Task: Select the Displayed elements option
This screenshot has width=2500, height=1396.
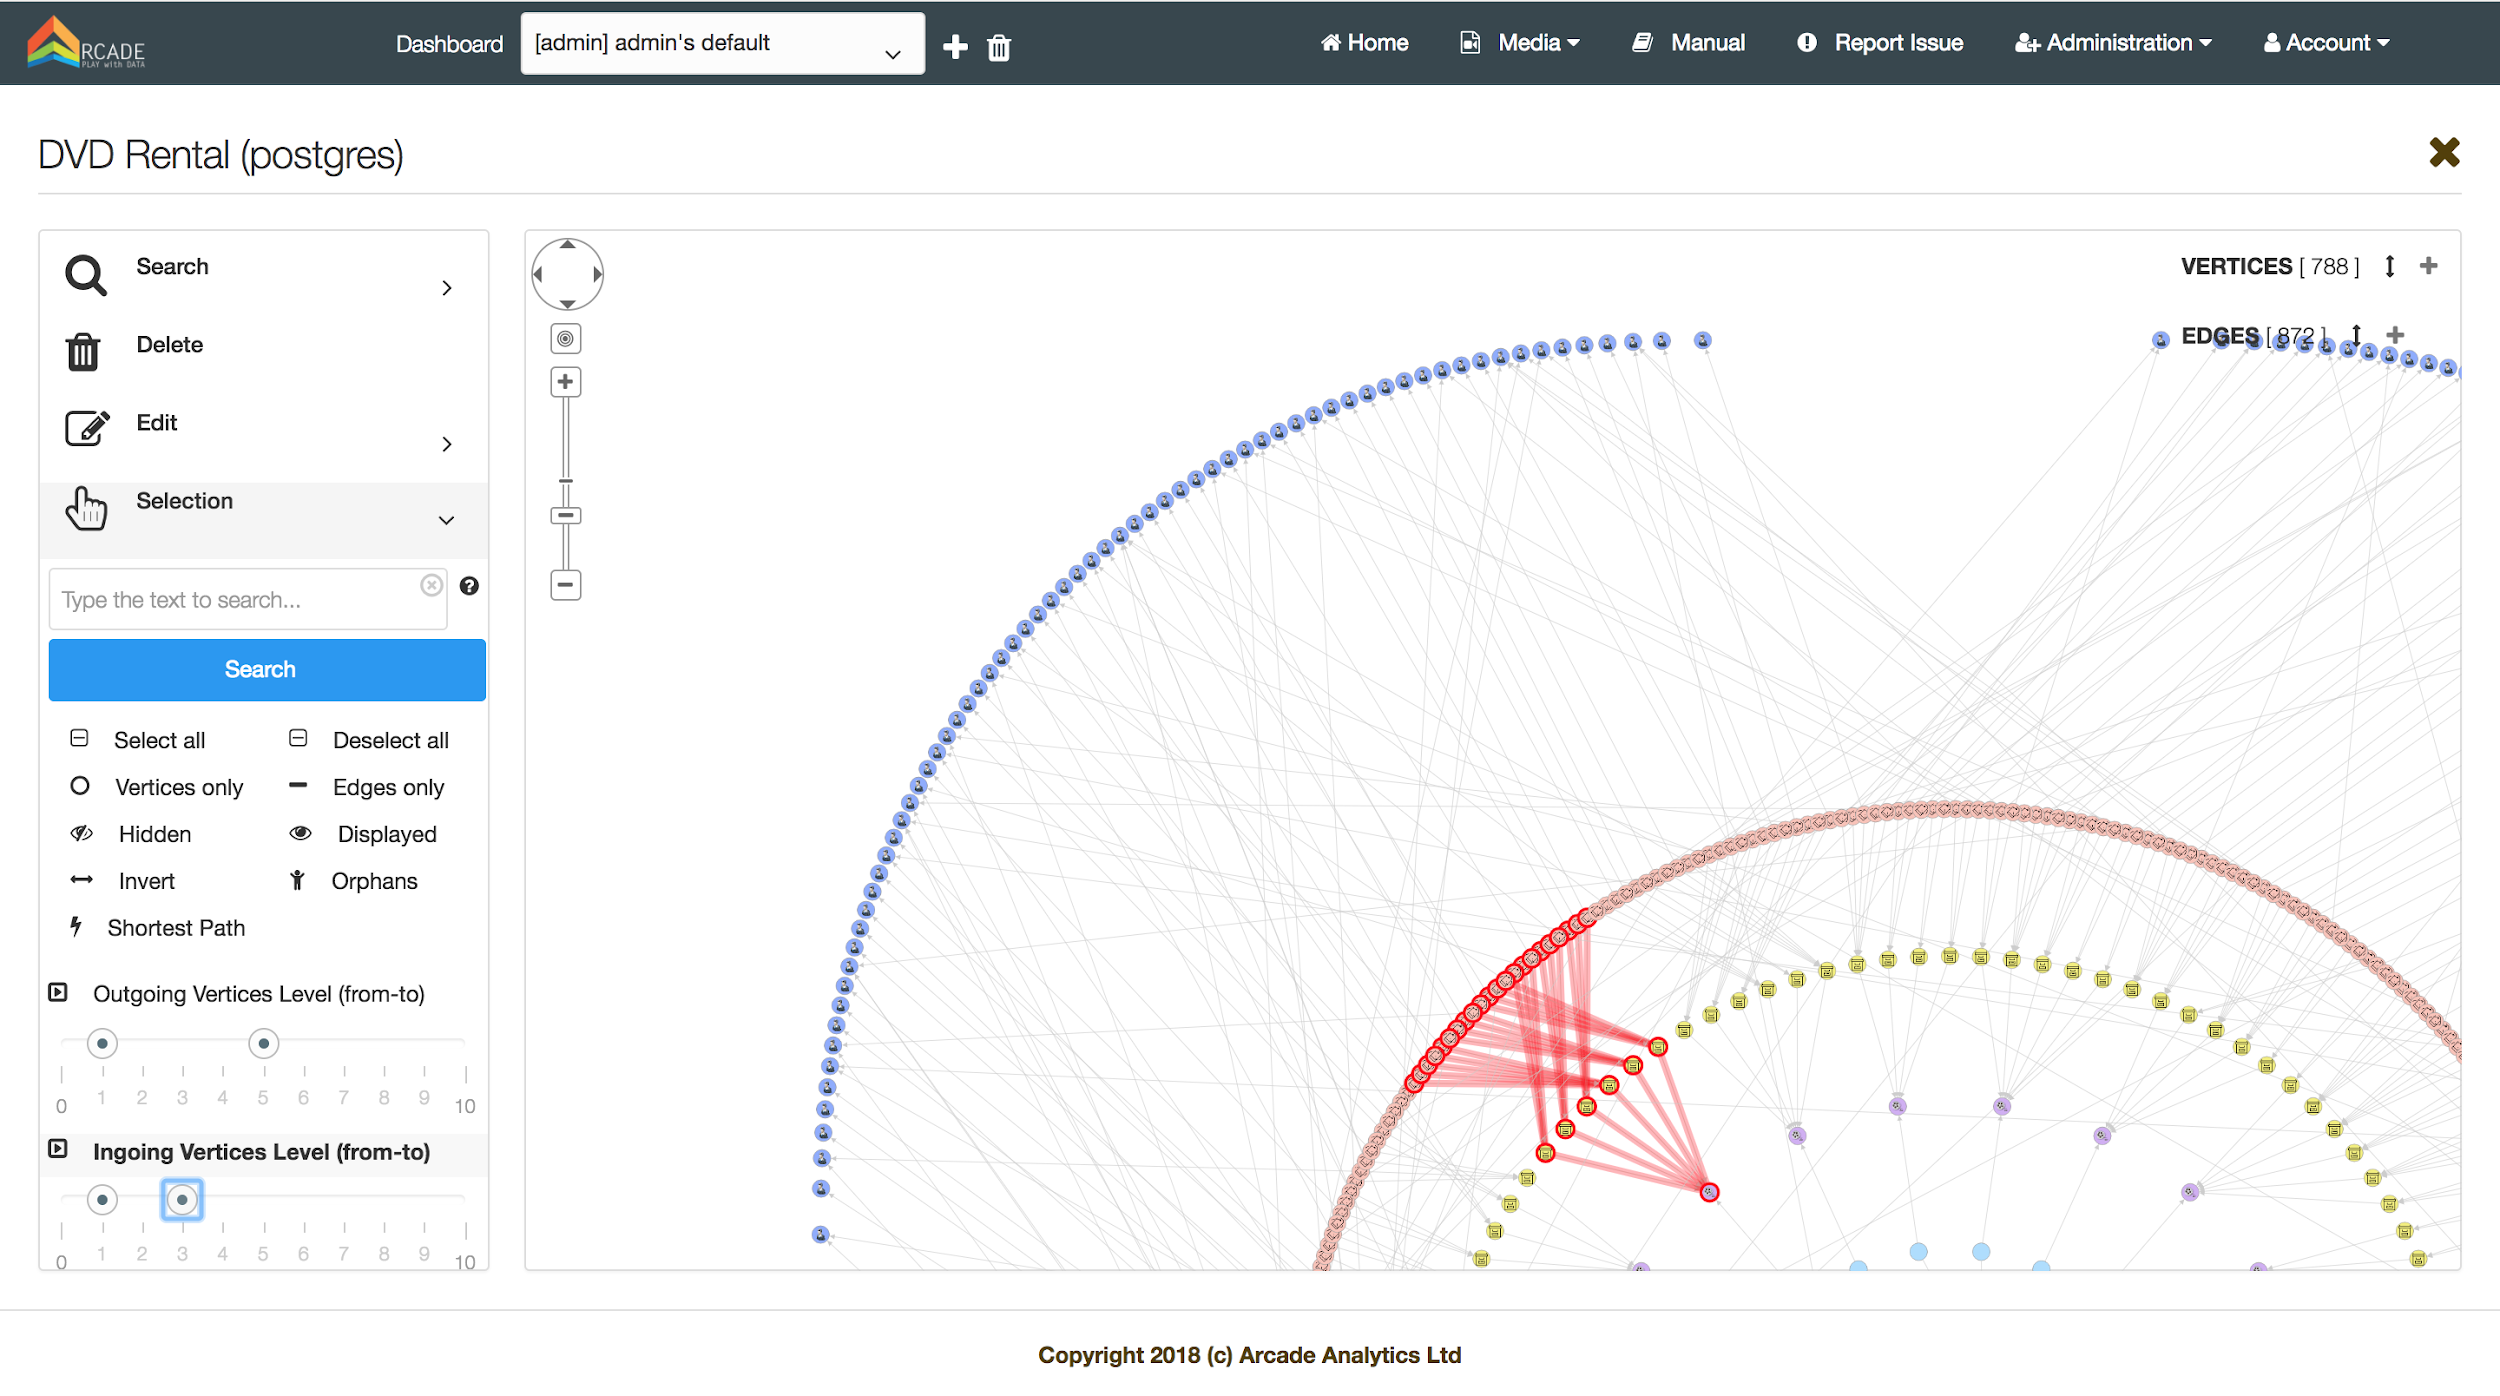Action: click(x=386, y=834)
